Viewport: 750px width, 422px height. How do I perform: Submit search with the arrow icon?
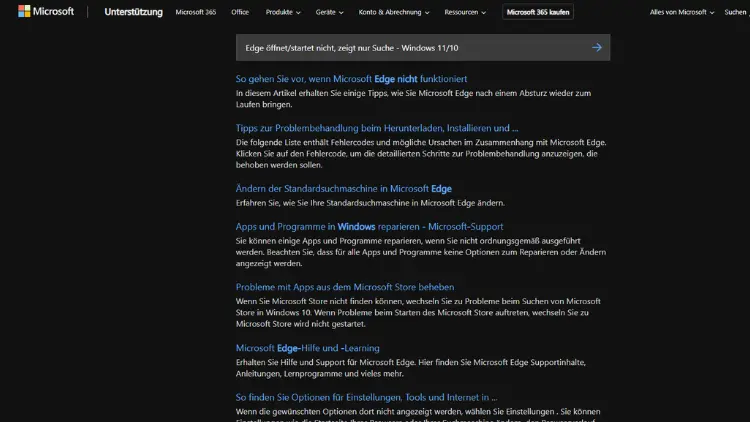596,47
